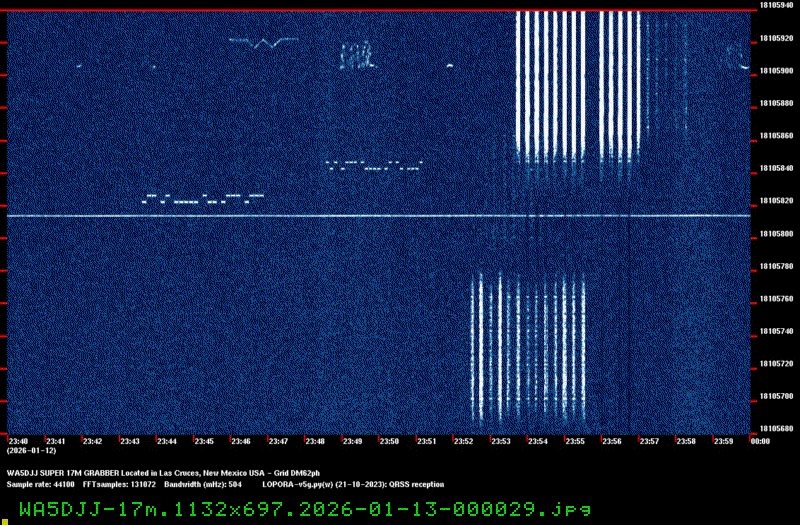The height and width of the screenshot is (525, 800).
Task: Select the 18105920 frequency label
Action: [777, 38]
